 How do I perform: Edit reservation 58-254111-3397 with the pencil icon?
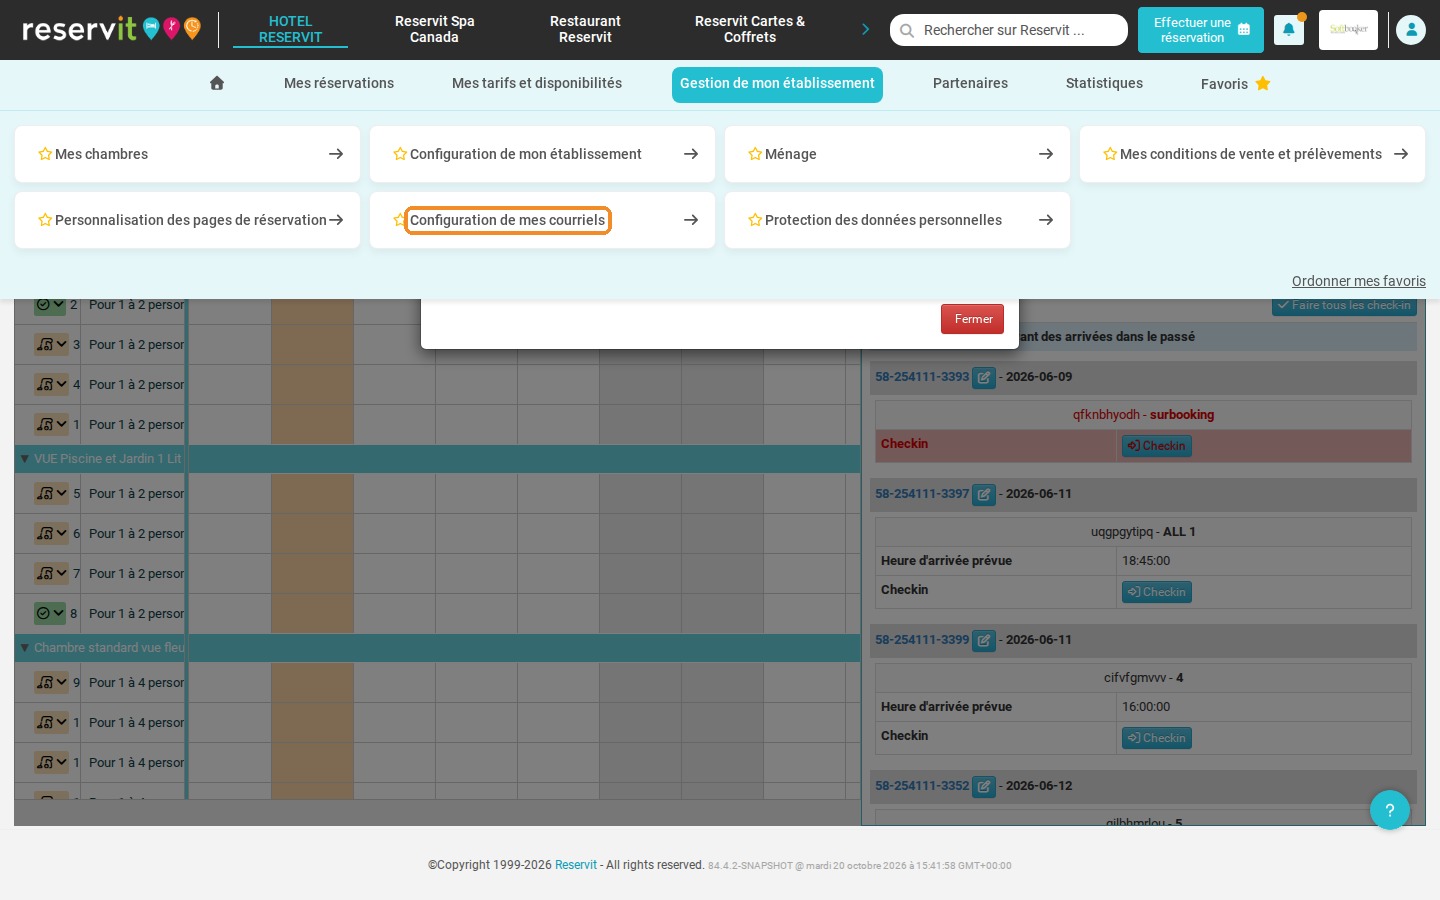point(984,494)
